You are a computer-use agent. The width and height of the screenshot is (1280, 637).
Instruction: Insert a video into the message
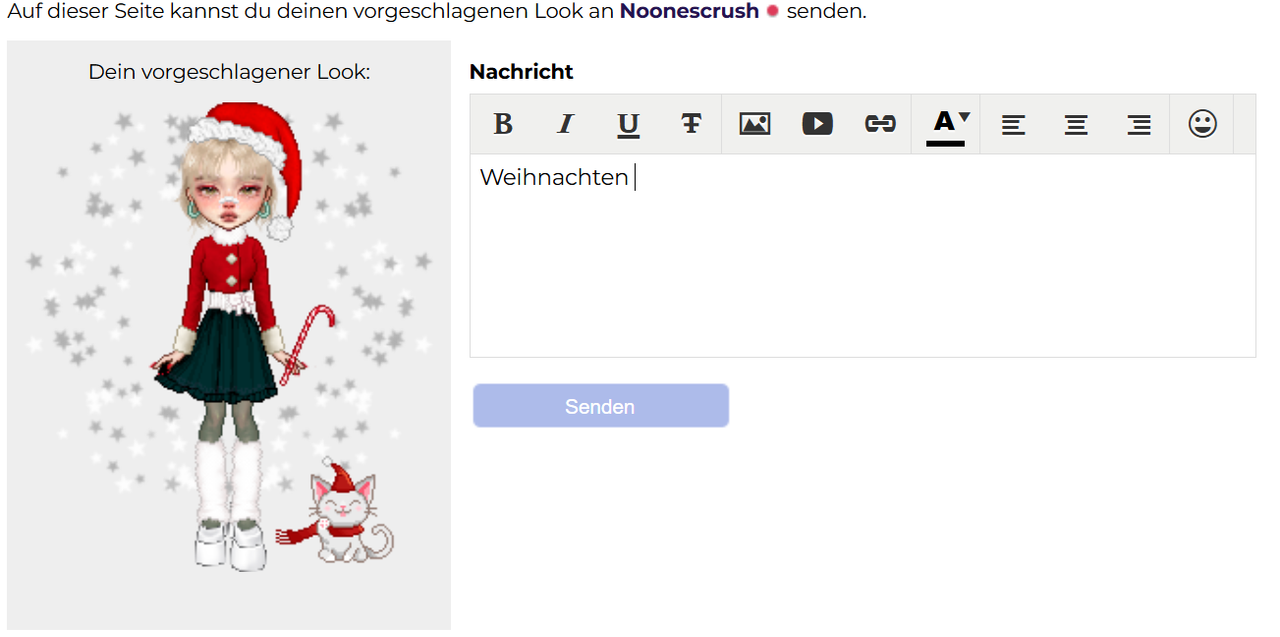point(818,124)
